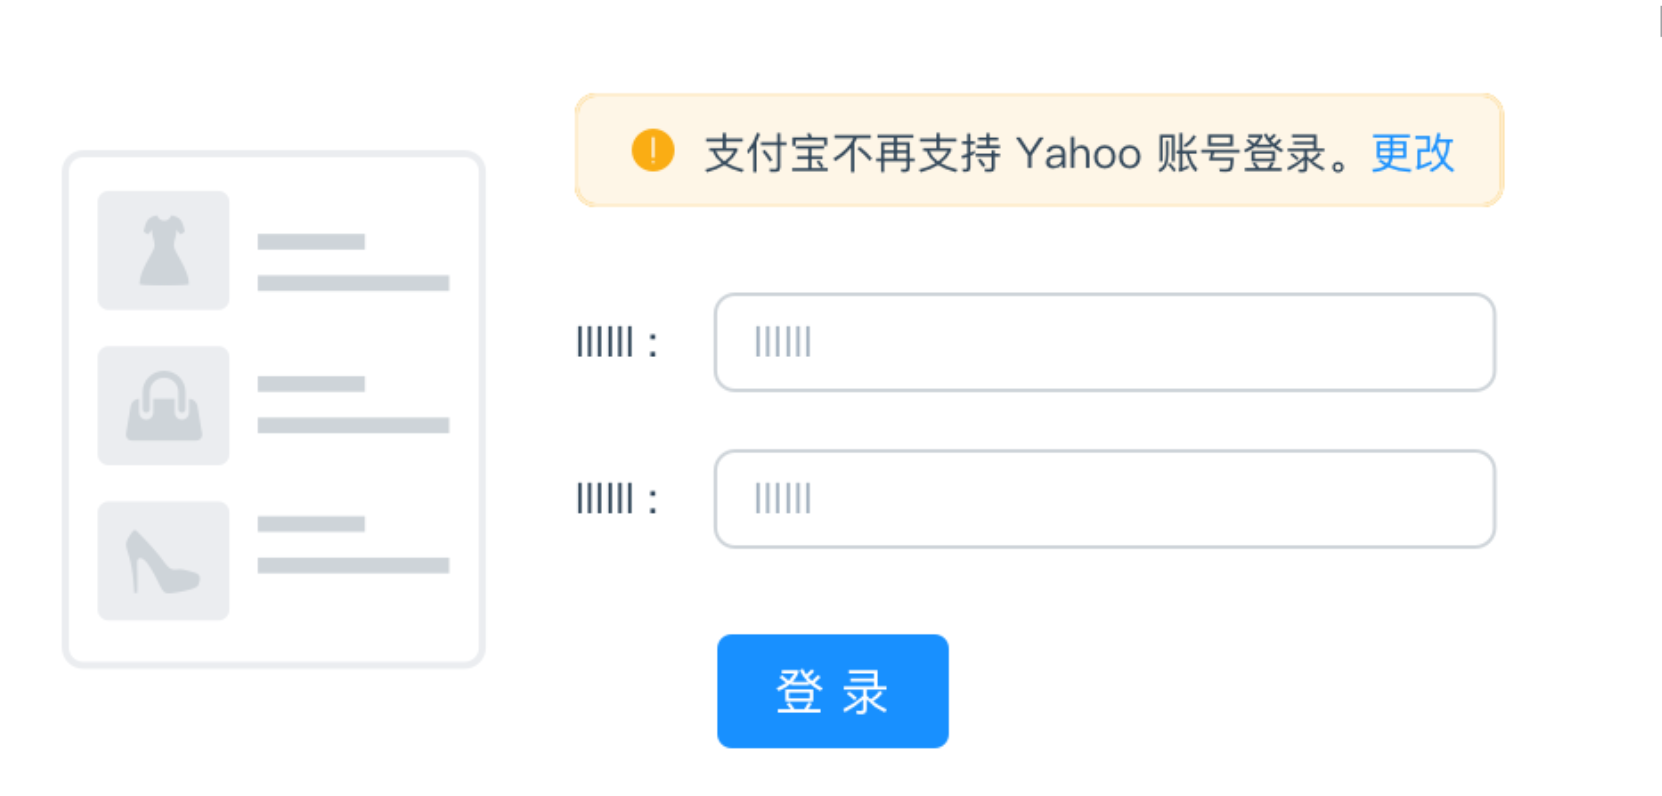Image resolution: width=1662 pixels, height=796 pixels.
Task: Select the long gray line beside the dress
Action: [x=353, y=283]
